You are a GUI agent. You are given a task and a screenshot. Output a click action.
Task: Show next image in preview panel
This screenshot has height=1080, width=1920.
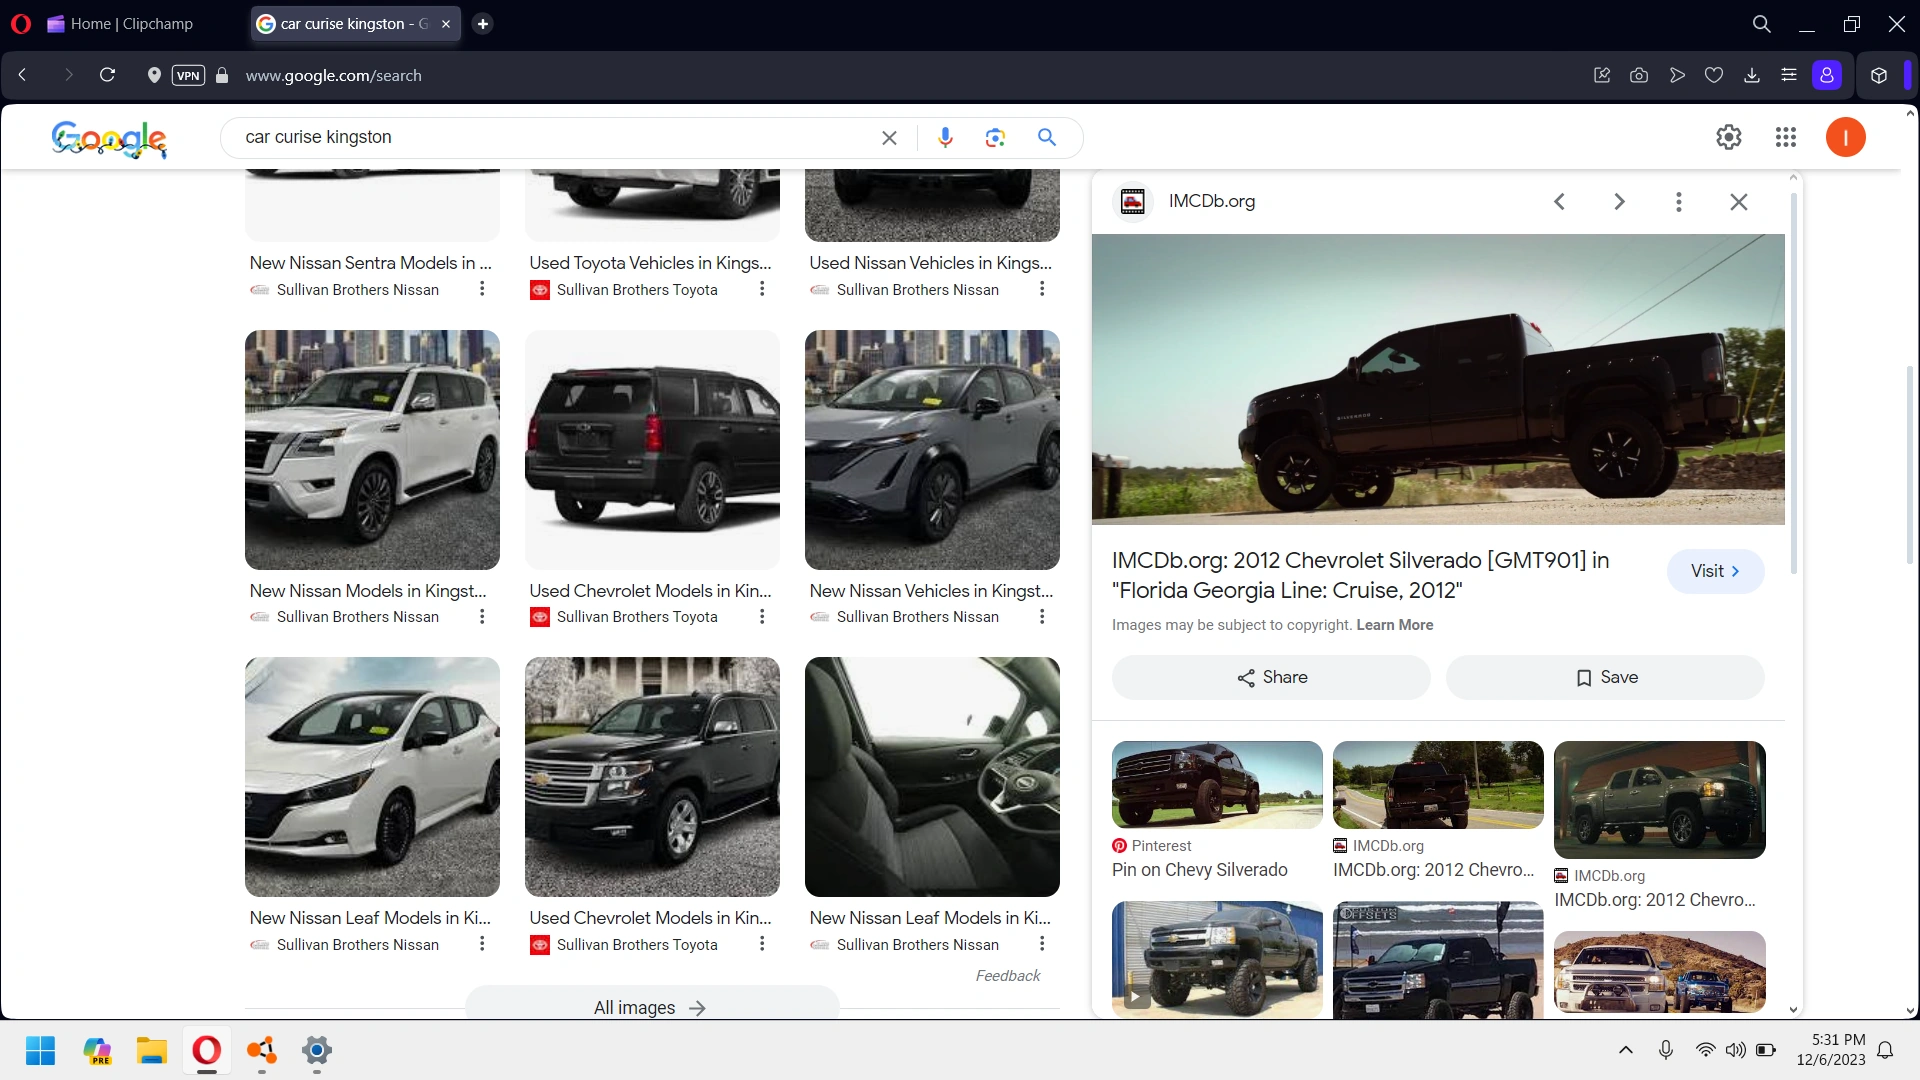[1619, 202]
